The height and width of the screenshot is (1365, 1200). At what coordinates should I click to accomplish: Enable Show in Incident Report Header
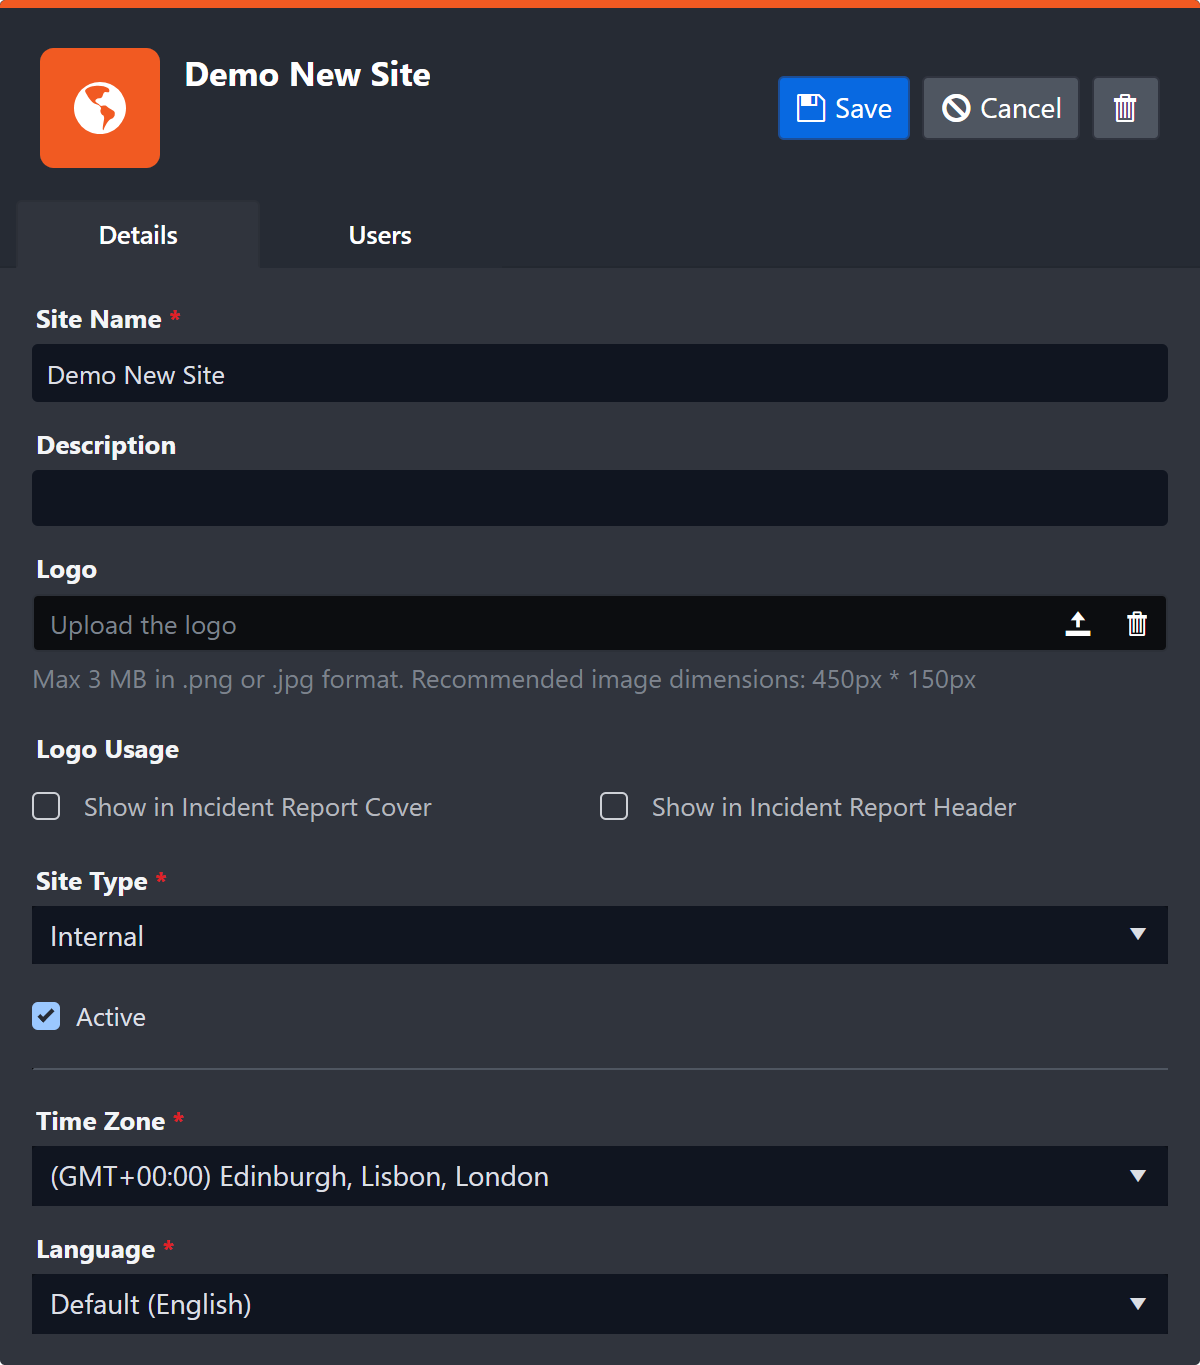(x=614, y=806)
